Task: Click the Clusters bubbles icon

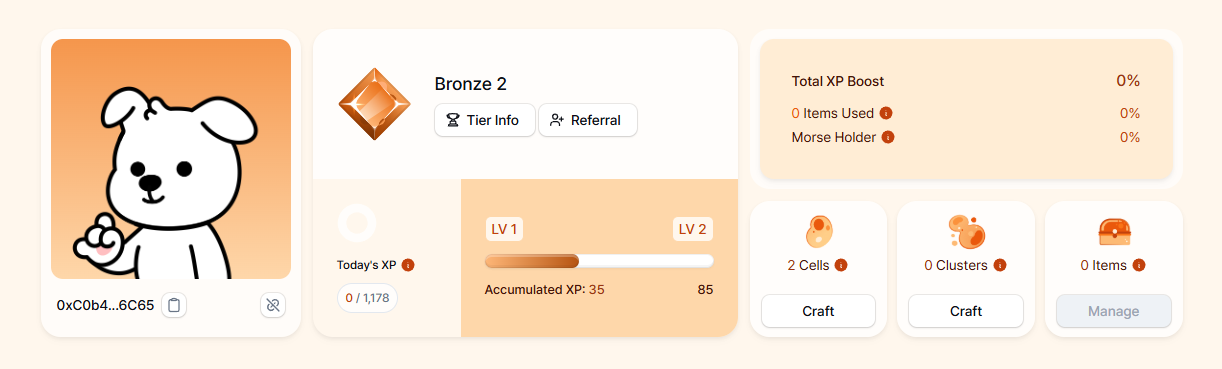Action: point(966,232)
